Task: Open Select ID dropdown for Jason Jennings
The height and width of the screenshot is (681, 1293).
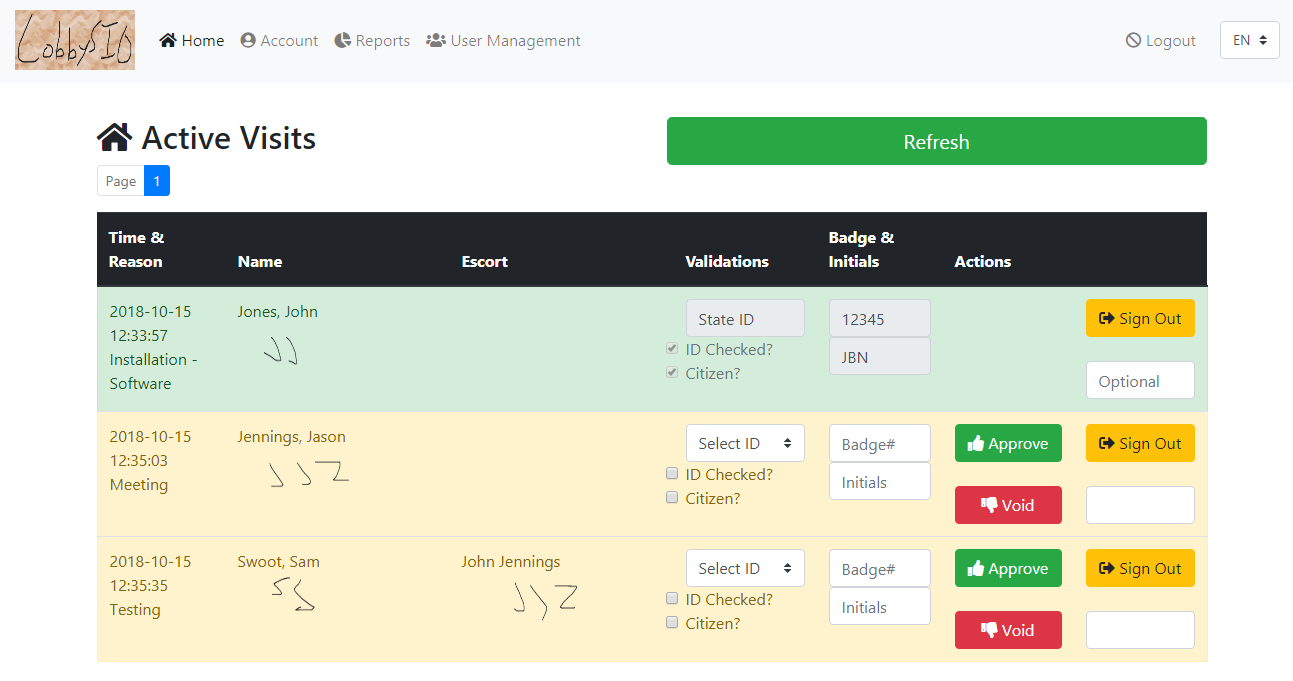Action: tap(745, 443)
